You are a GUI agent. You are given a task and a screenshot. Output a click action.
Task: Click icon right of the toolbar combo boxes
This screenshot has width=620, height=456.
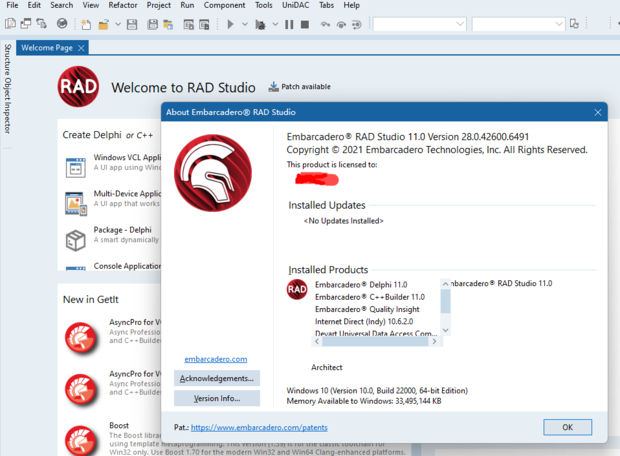[575, 24]
